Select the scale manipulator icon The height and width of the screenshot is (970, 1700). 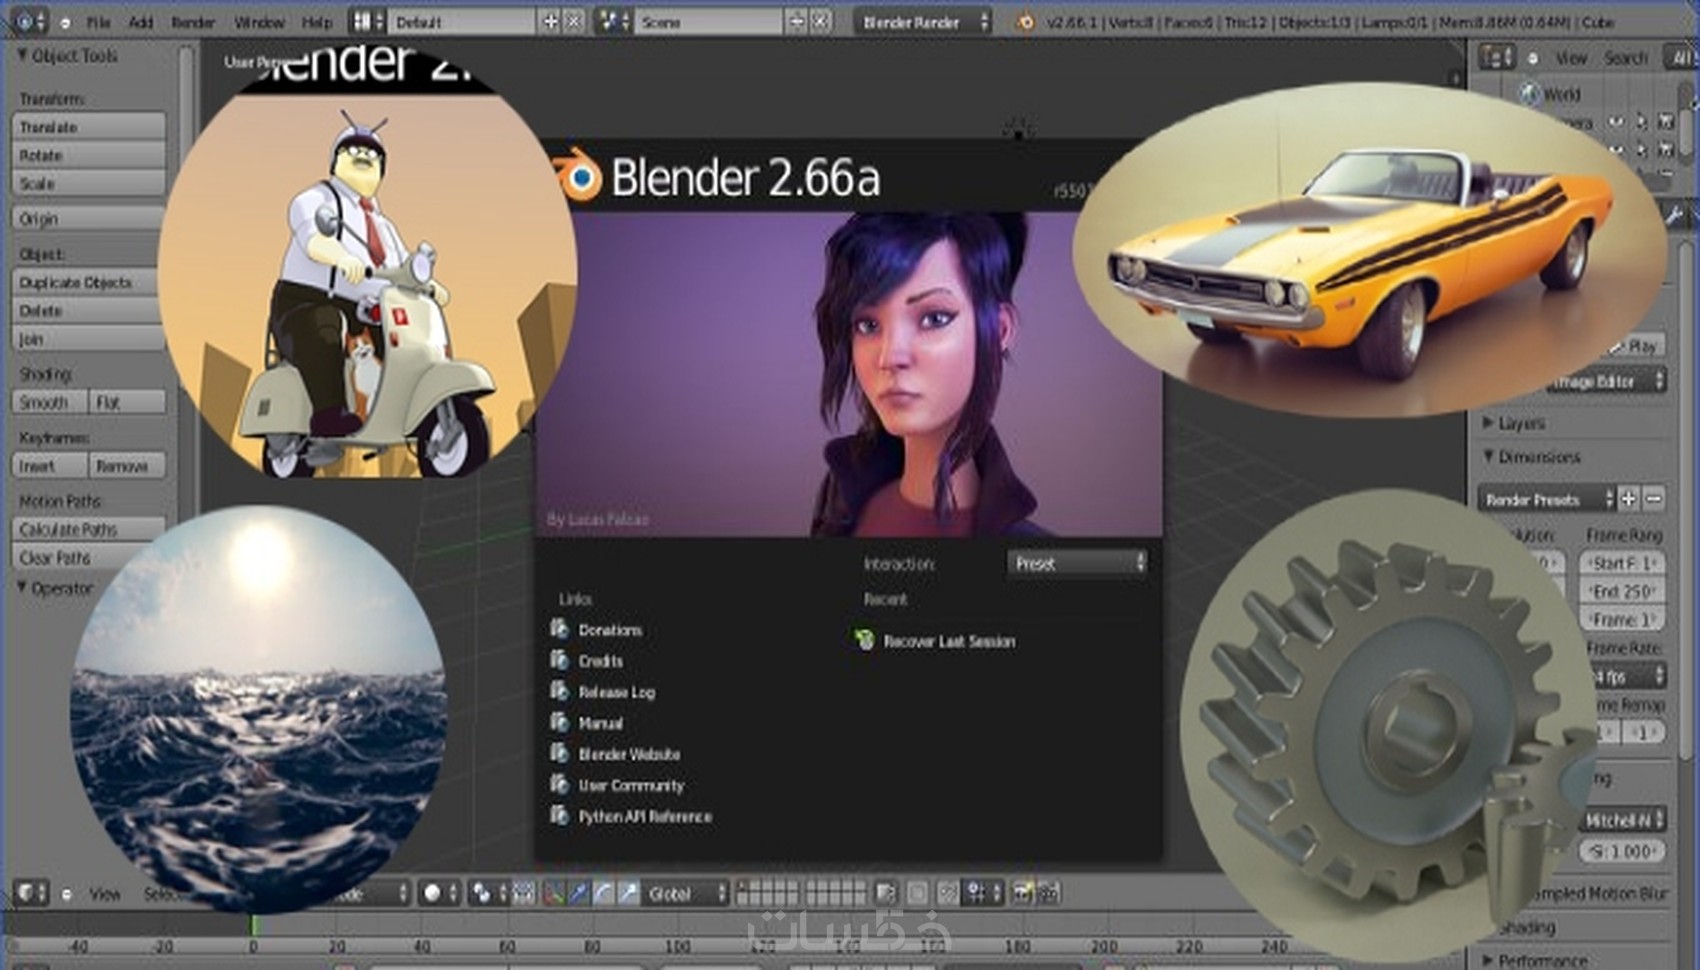click(x=627, y=892)
